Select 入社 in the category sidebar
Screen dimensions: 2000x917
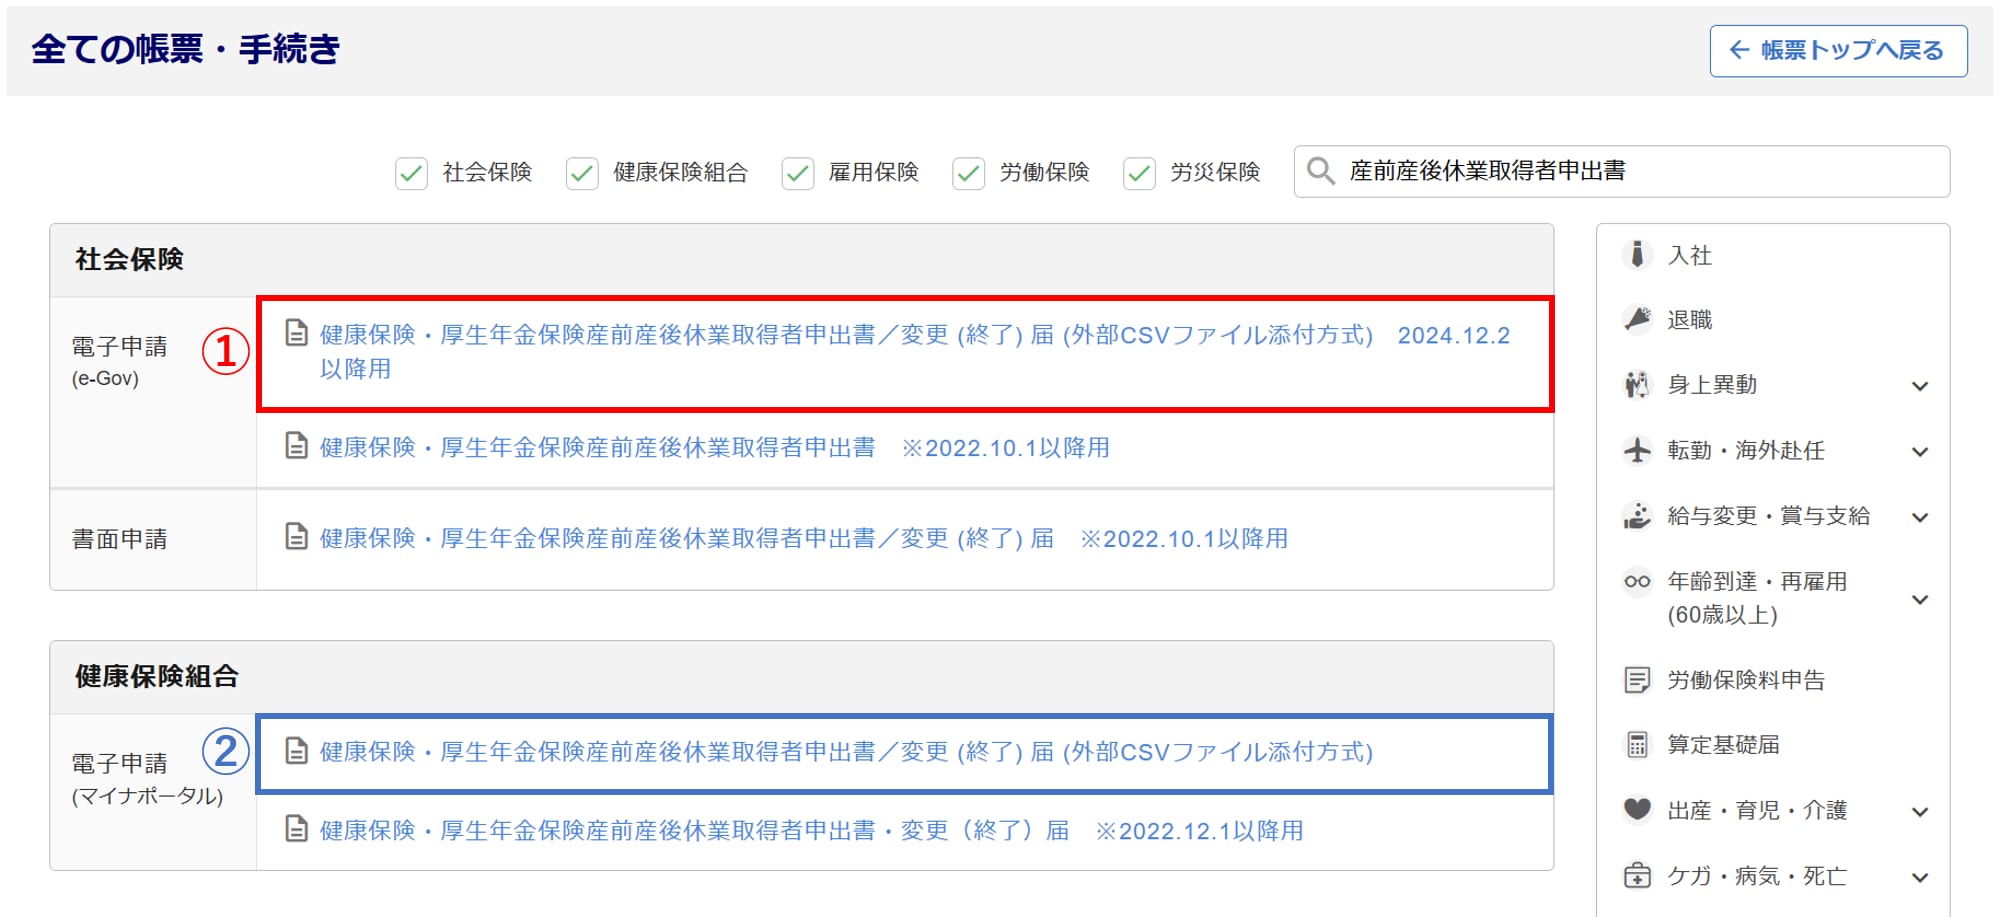(x=1689, y=256)
